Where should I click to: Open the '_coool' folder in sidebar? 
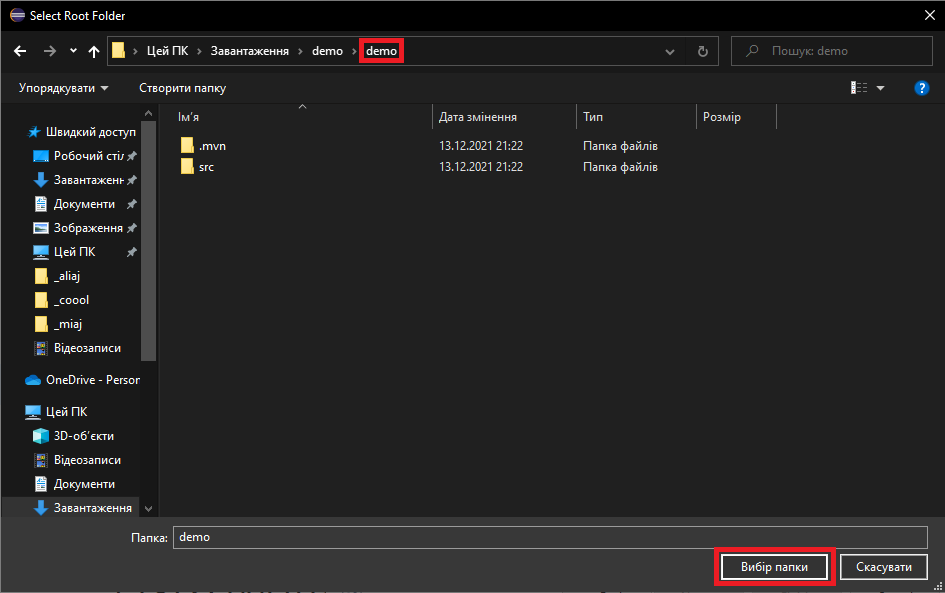tap(71, 300)
